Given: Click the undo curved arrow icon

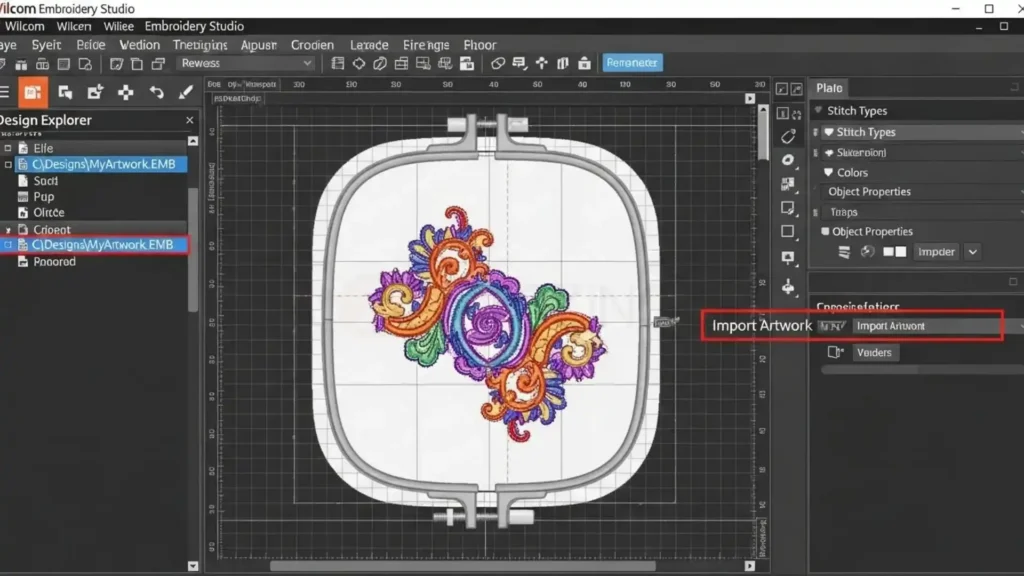Looking at the screenshot, I should coord(156,92).
